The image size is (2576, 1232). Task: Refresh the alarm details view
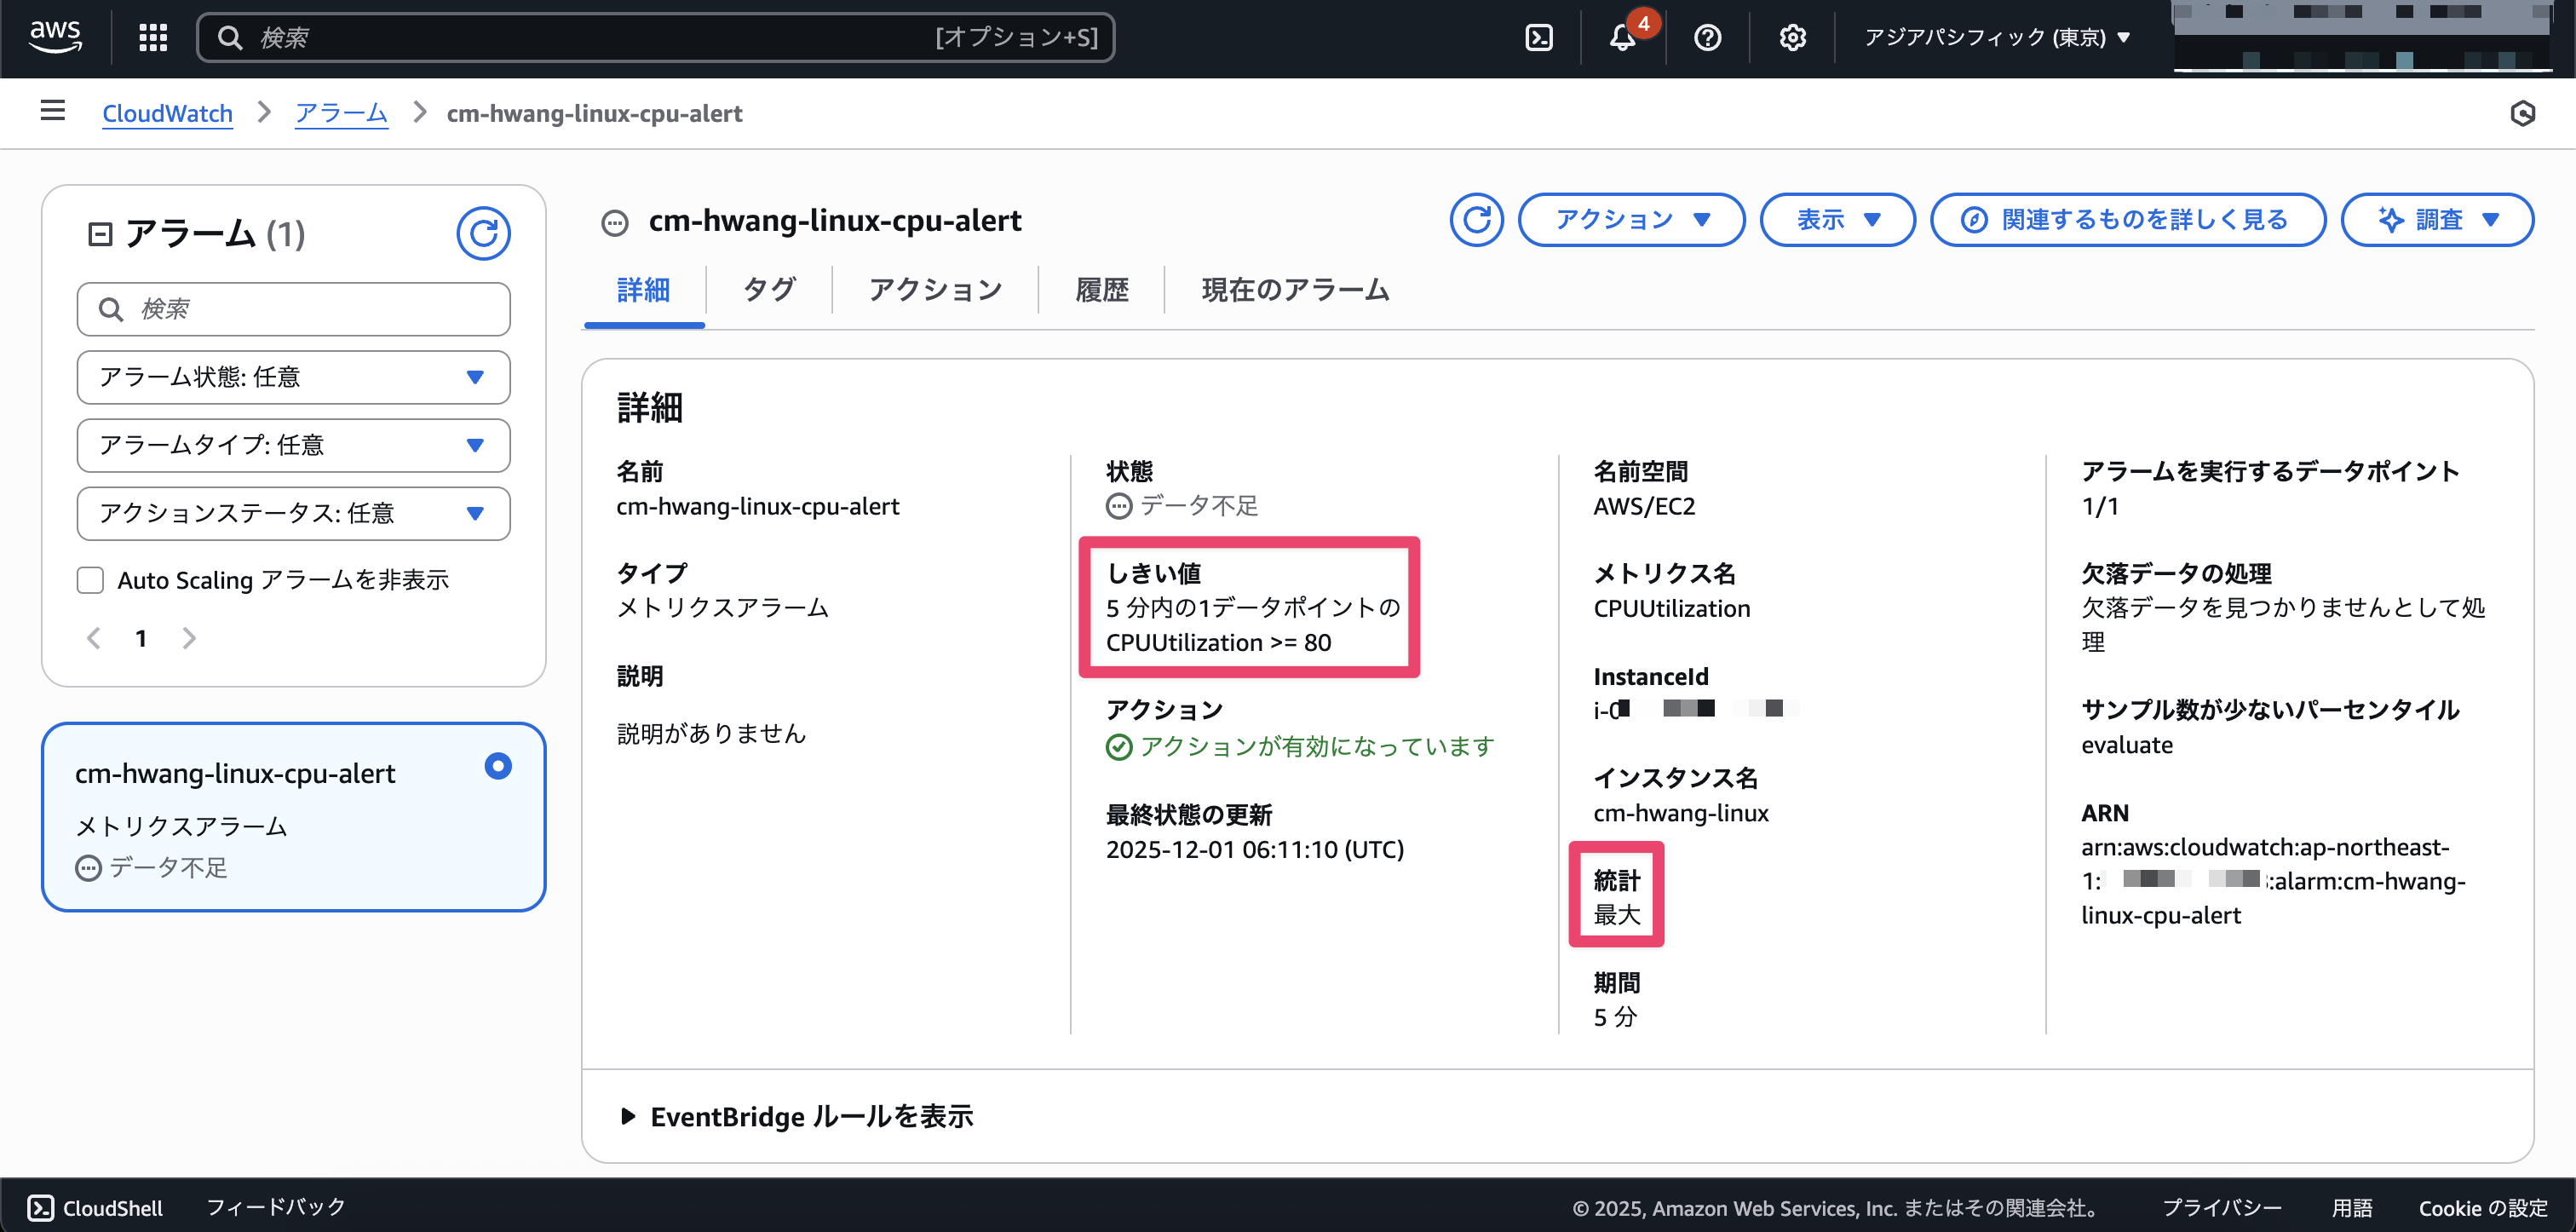tap(1476, 220)
